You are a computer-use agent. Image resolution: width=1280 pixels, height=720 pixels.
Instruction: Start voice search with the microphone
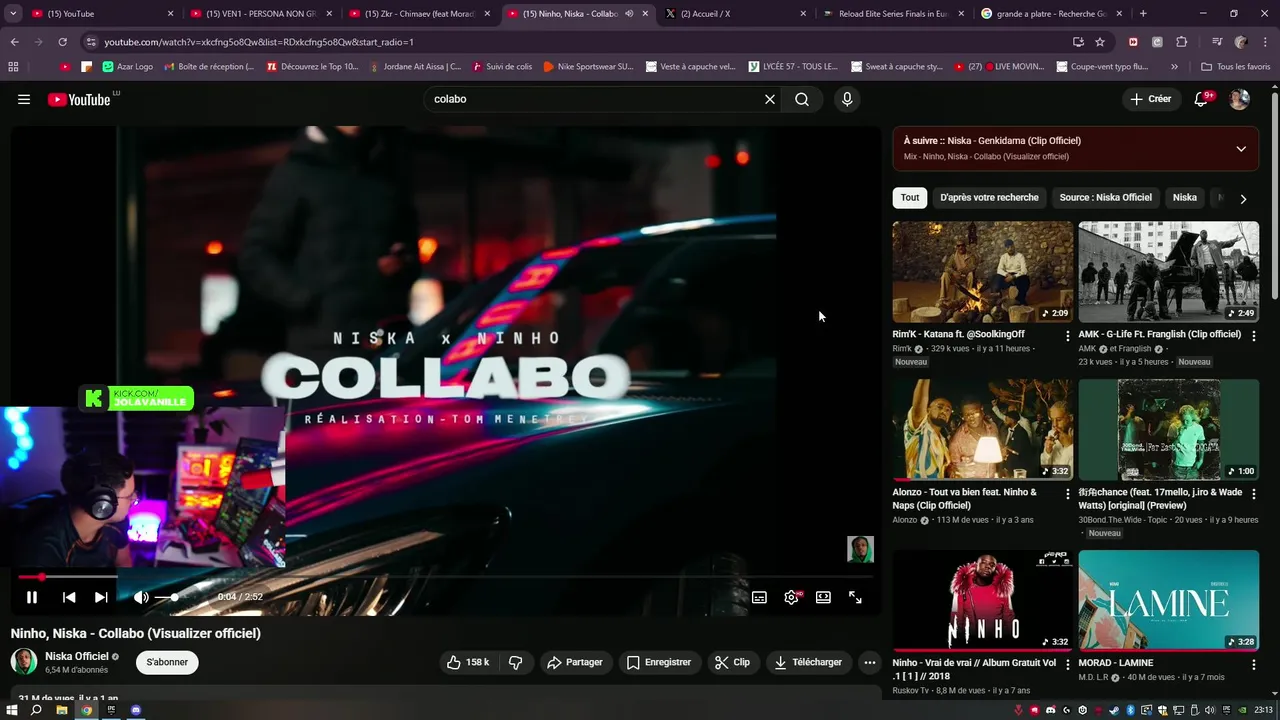click(847, 99)
